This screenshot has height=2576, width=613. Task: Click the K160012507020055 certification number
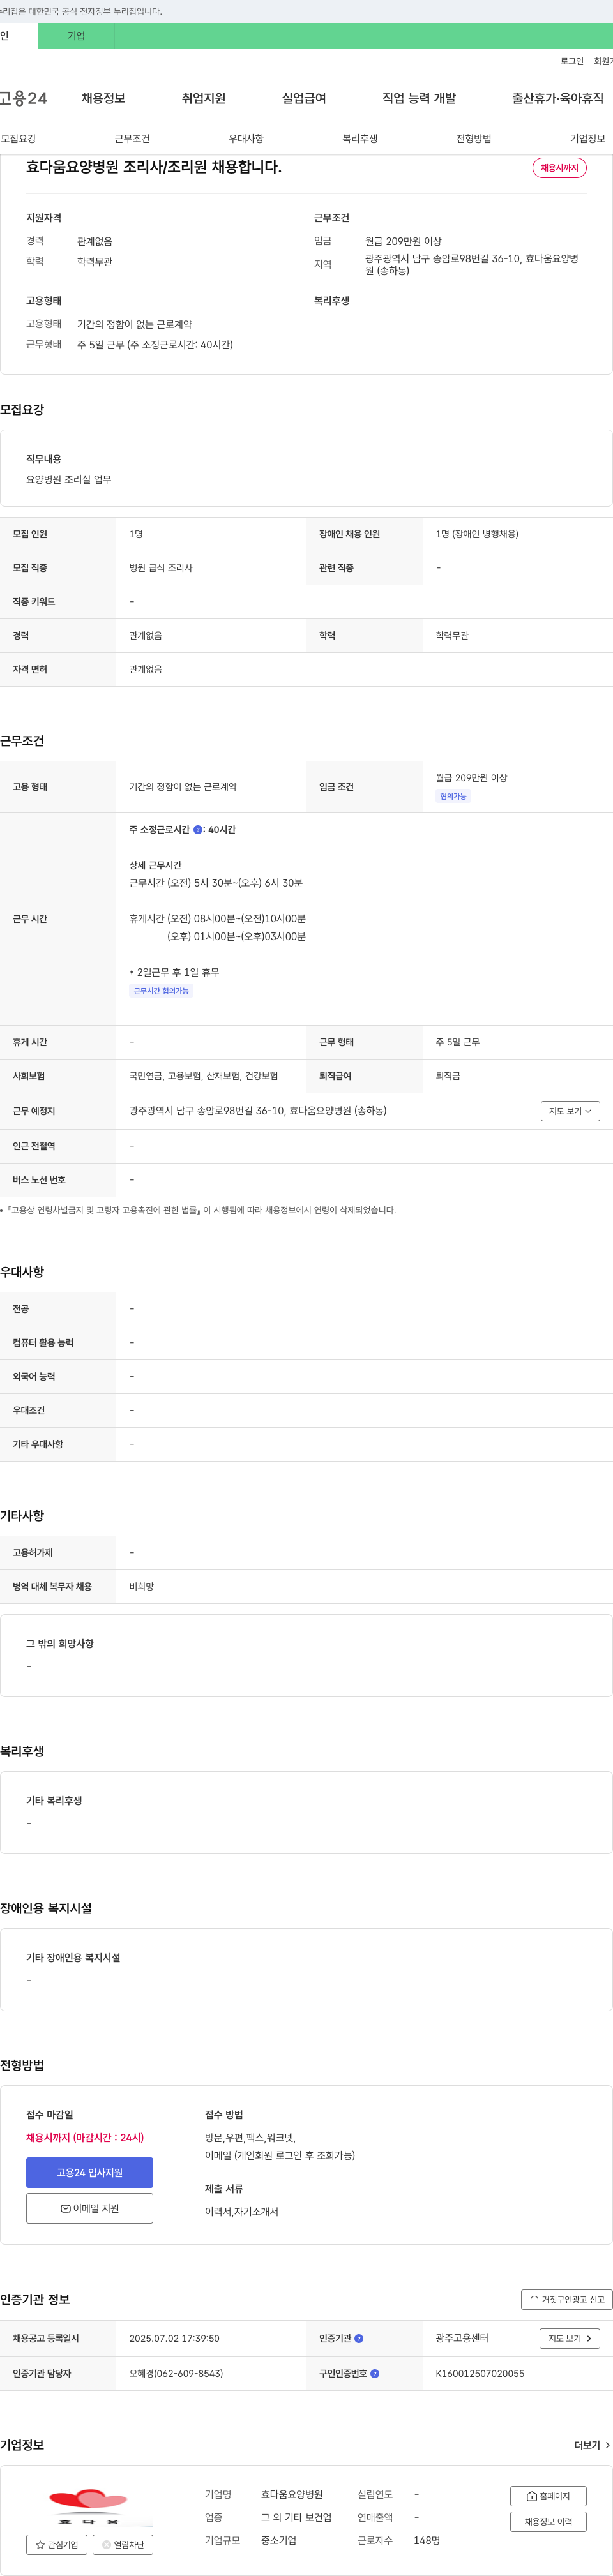point(480,2374)
